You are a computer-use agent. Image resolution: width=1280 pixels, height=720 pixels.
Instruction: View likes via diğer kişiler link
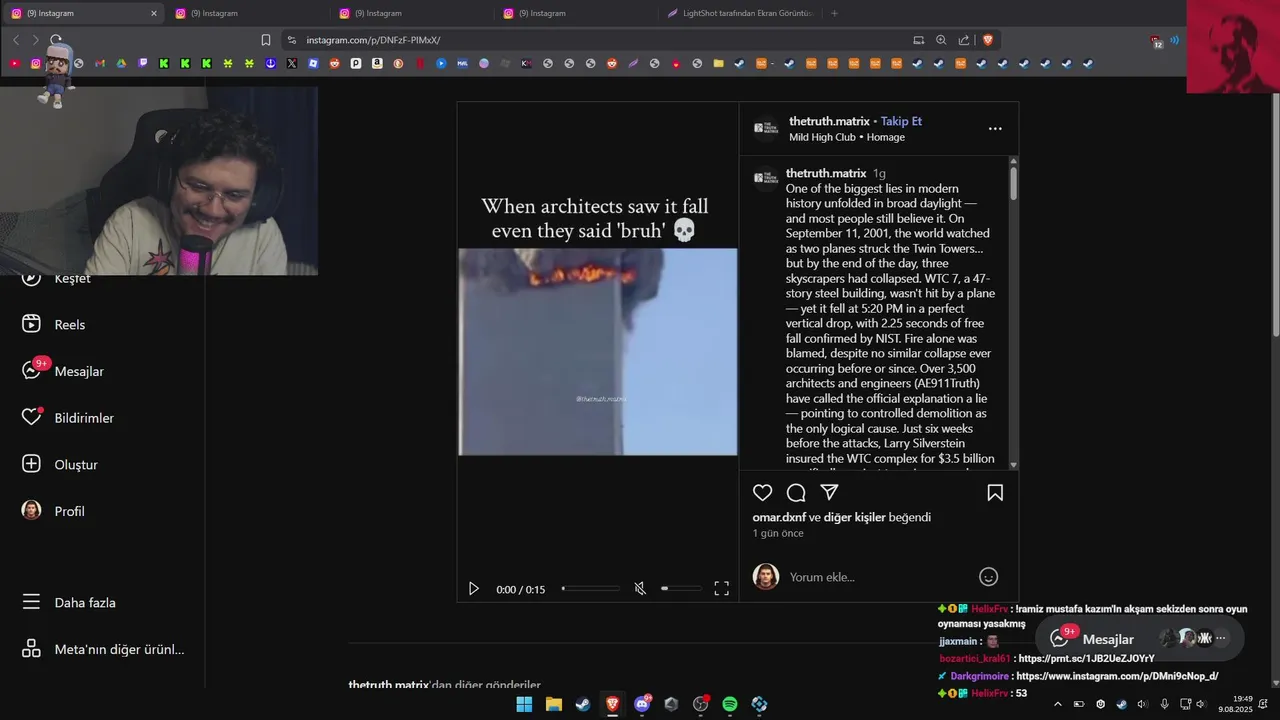(854, 517)
